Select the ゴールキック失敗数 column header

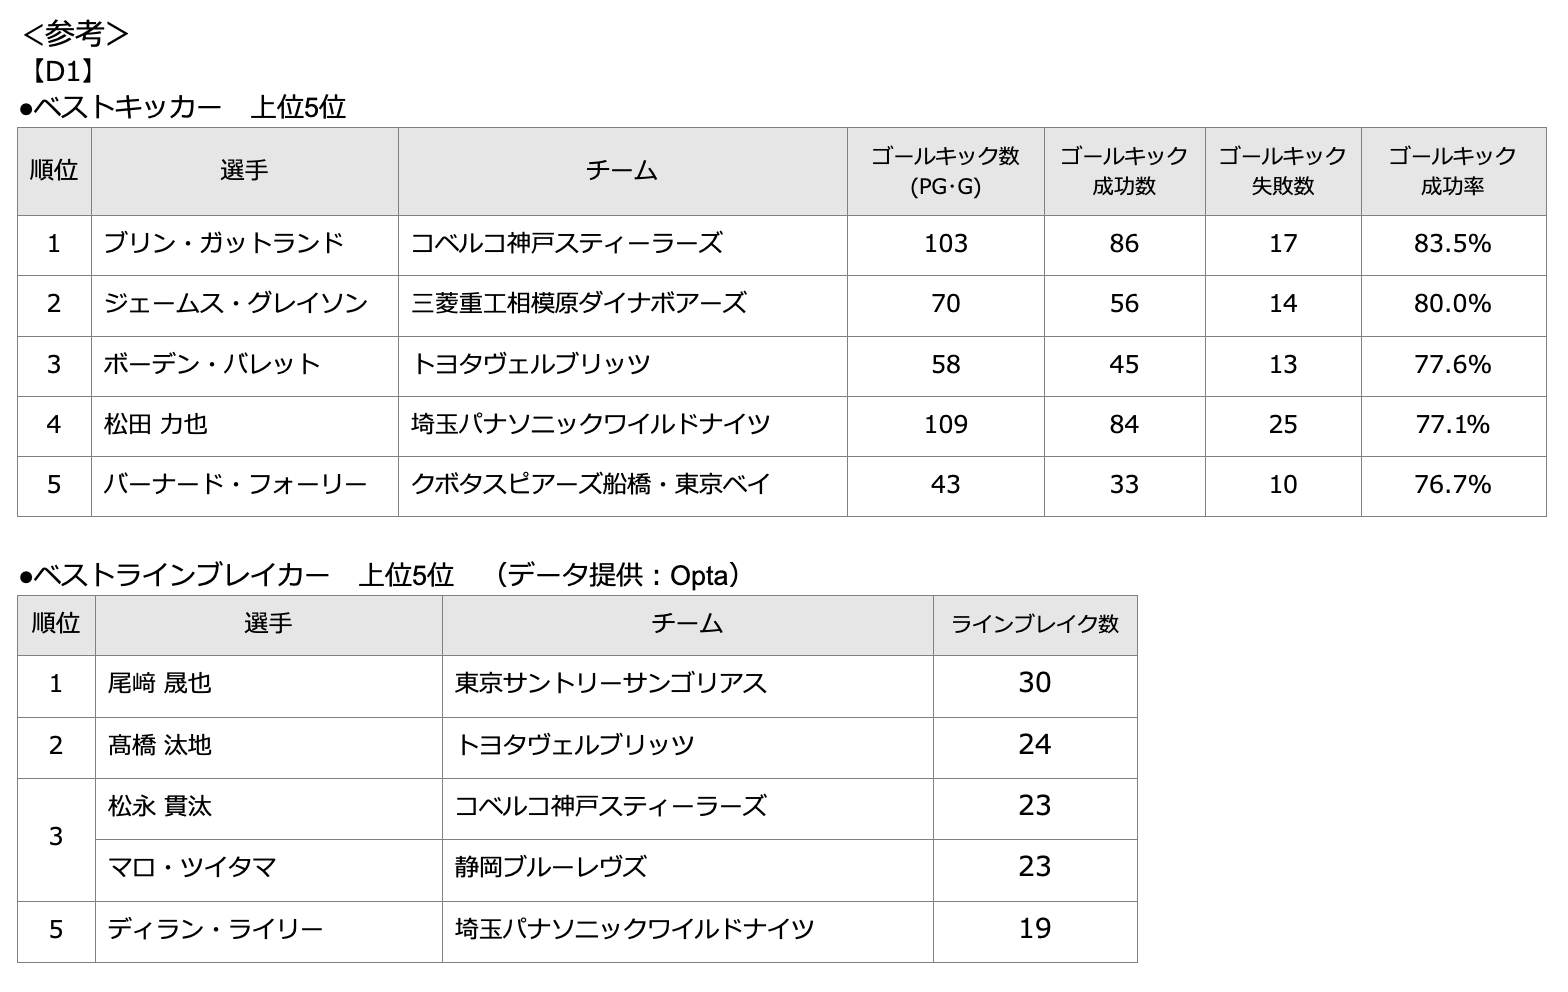[1282, 170]
